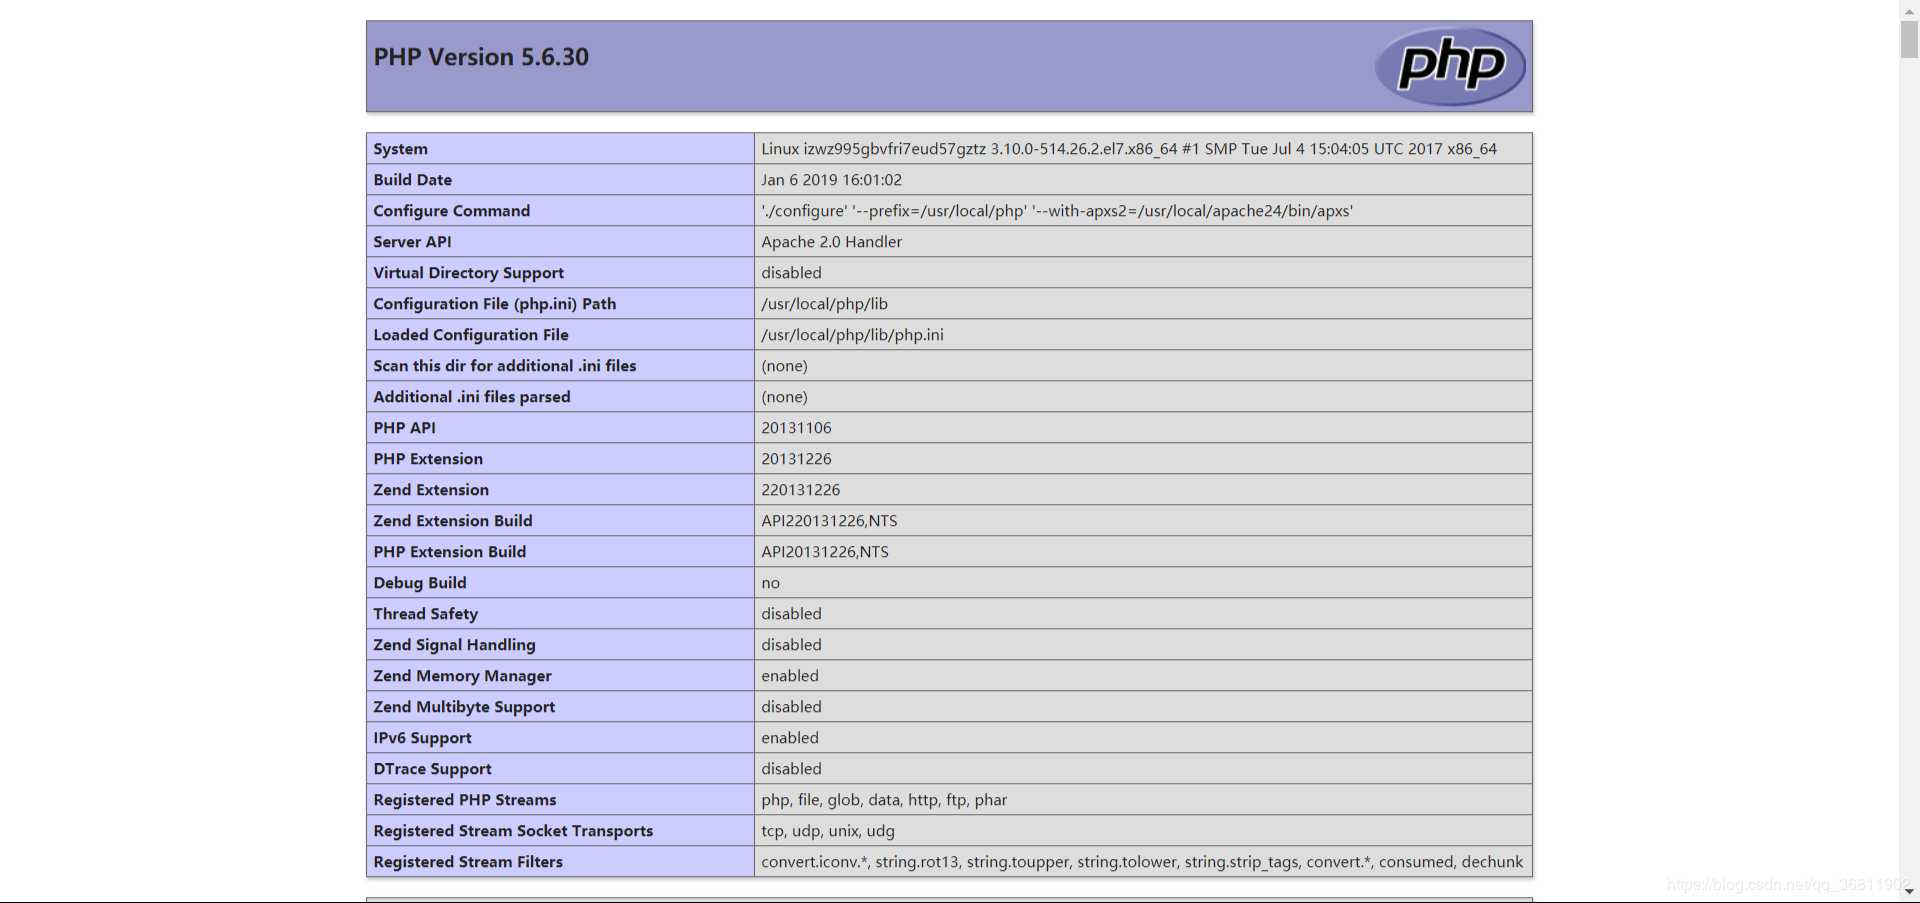Select Additional .ini files parsed label
Screen dimensions: 1920x903
click(472, 397)
